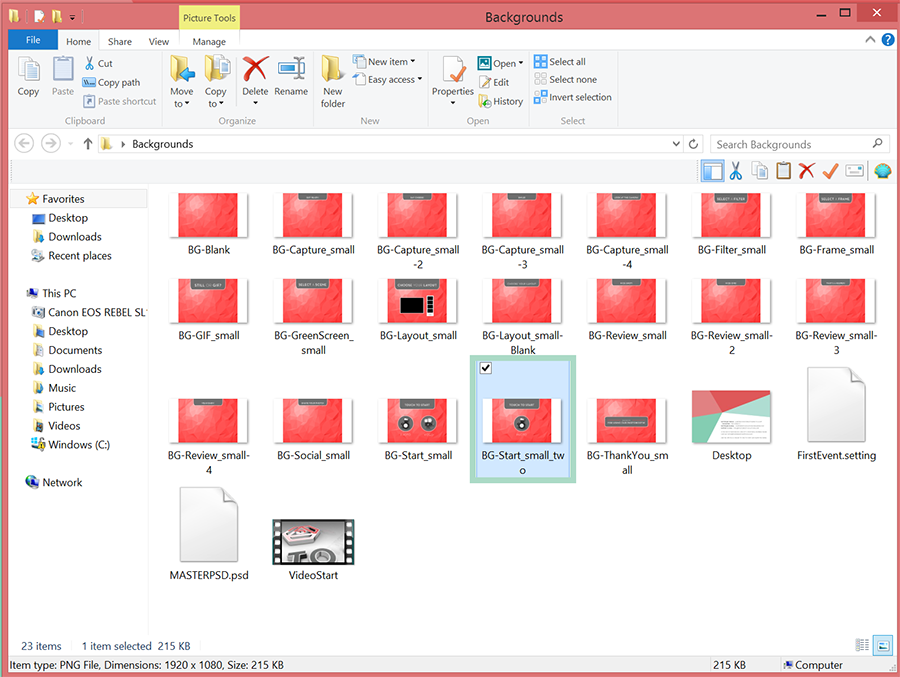Select the Cut scissors icon on the toolbar
The image size is (900, 677).
736,170
